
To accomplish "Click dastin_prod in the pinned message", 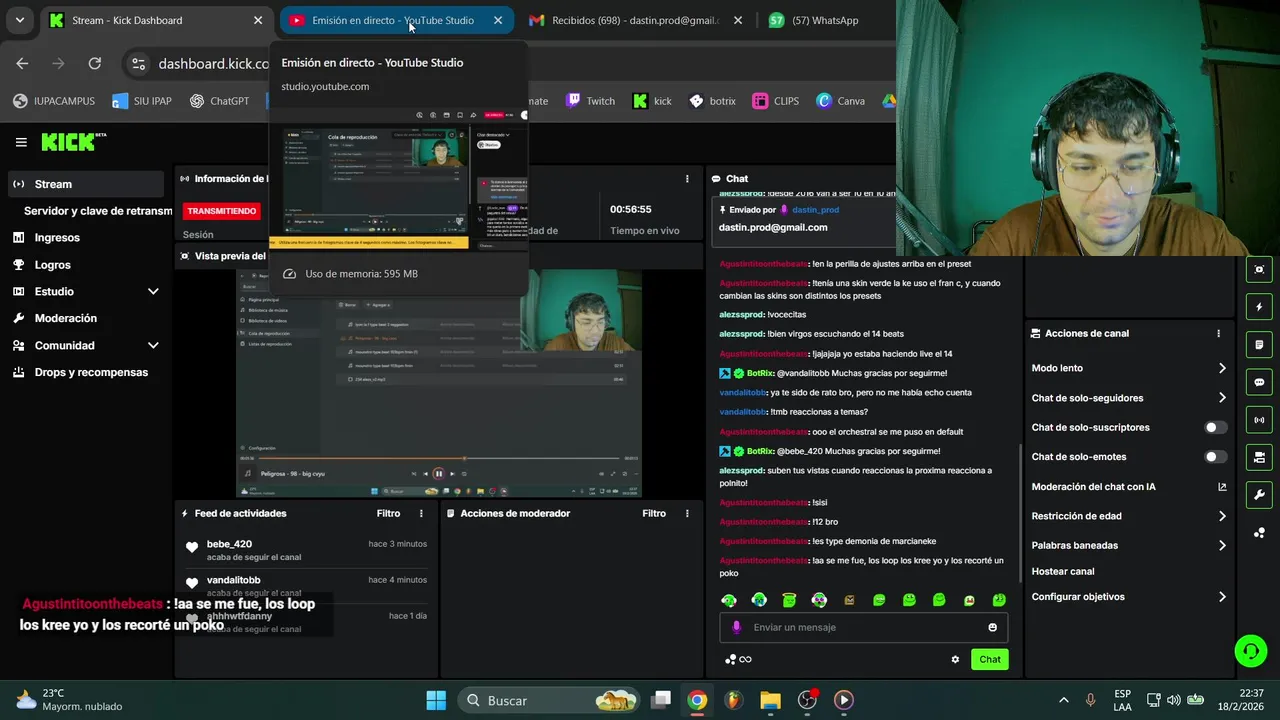I will [815, 210].
